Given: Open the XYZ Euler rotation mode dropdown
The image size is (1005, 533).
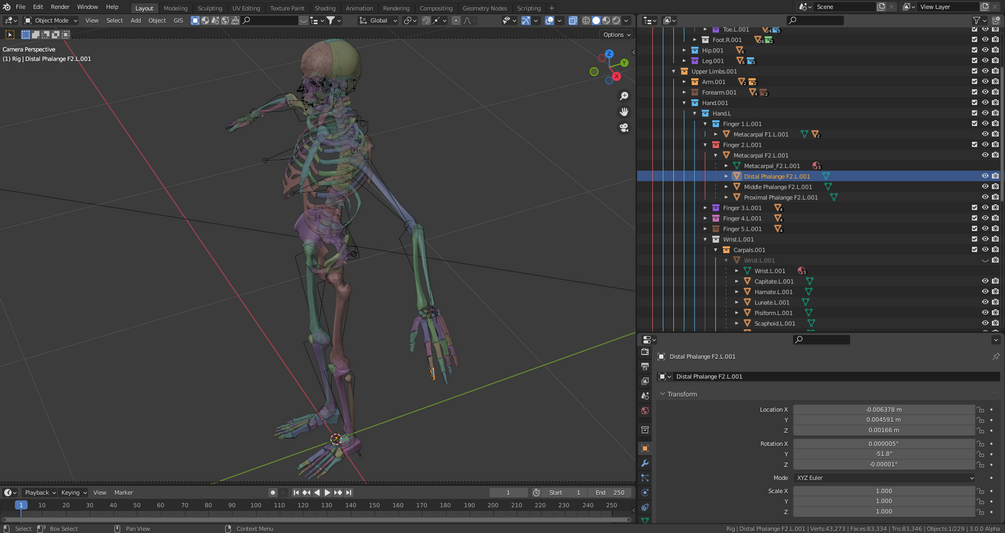Looking at the screenshot, I should pyautogui.click(x=884, y=478).
